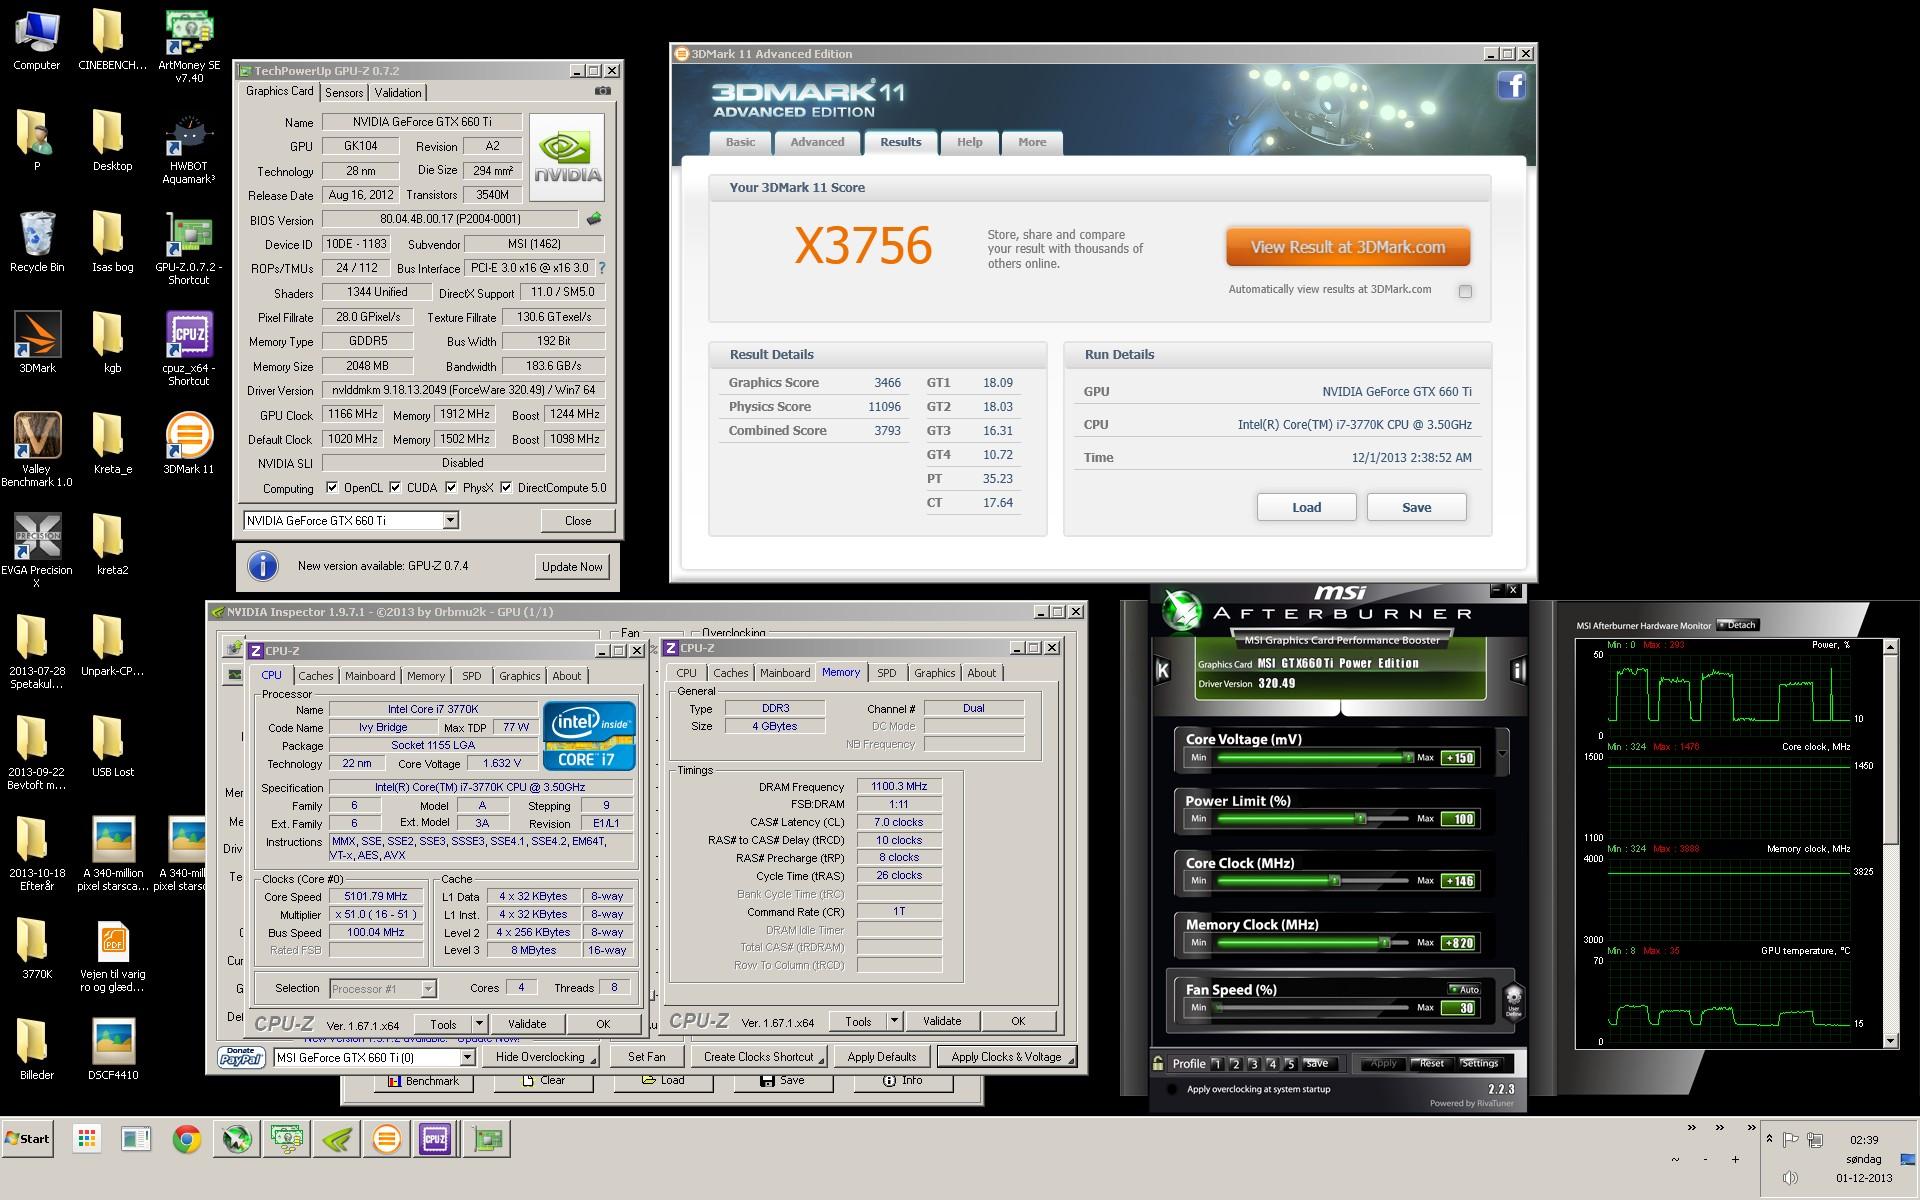
Task: Switch to the Validation tab in GPU-Z
Action: tap(398, 92)
